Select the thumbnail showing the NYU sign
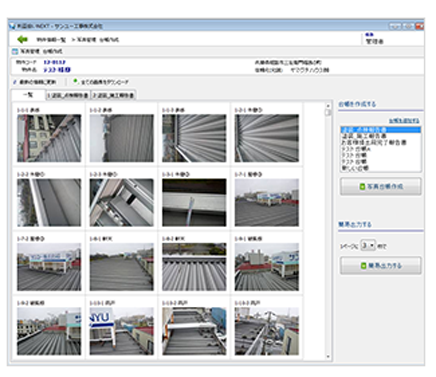This screenshot has height=377, width=436. (x=122, y=331)
